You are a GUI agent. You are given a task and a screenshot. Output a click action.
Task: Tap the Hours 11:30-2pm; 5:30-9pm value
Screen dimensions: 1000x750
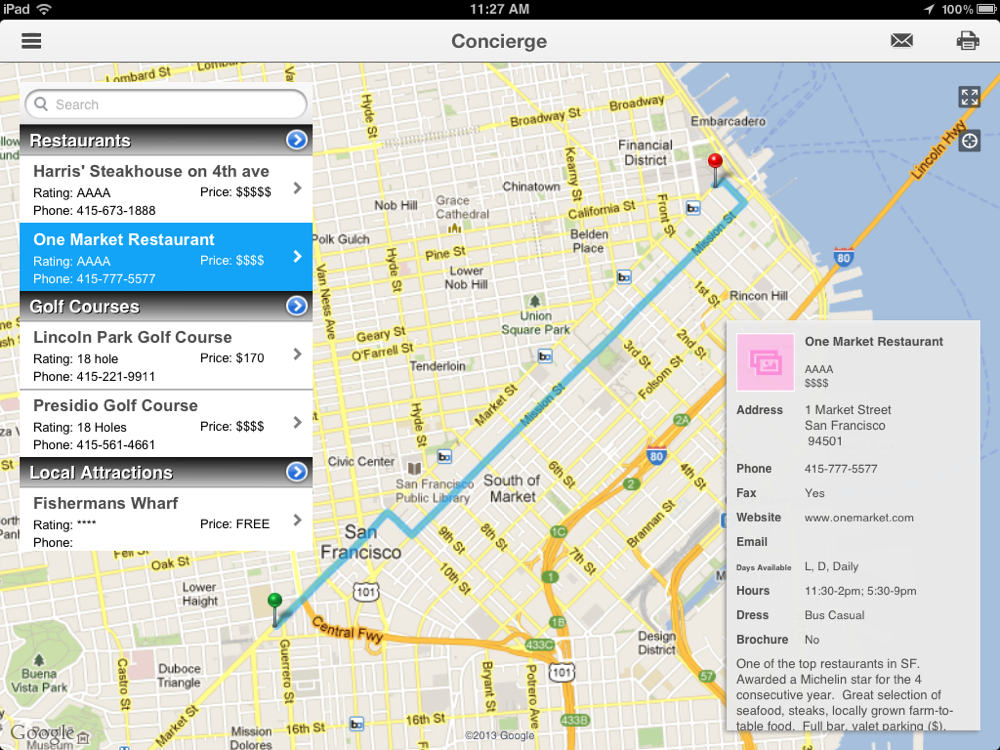(x=860, y=591)
